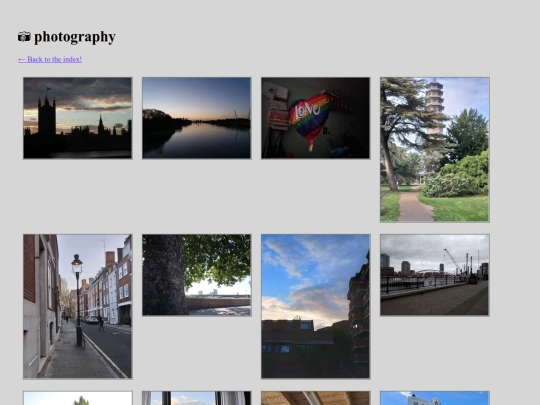This screenshot has width=540, height=405.
Task: Click the 'photography' page heading text
Action: tap(75, 37)
